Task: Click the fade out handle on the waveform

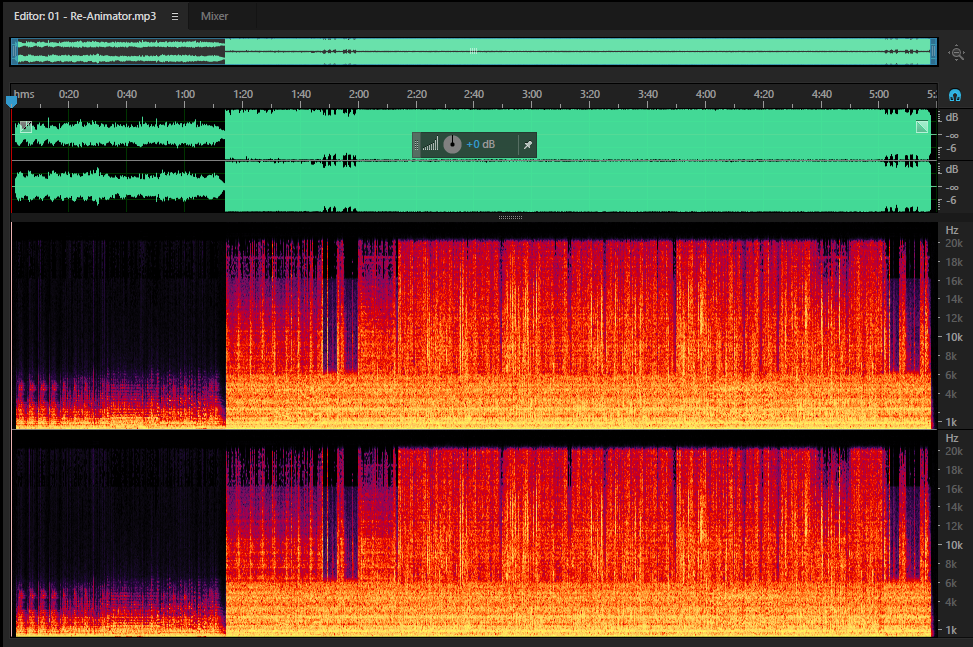Action: [x=922, y=127]
